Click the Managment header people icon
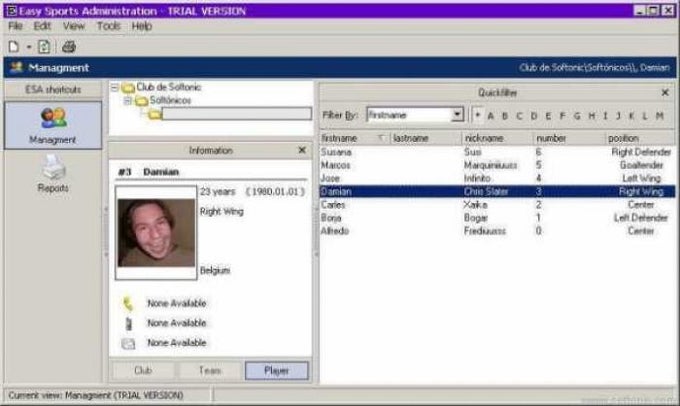 point(16,68)
